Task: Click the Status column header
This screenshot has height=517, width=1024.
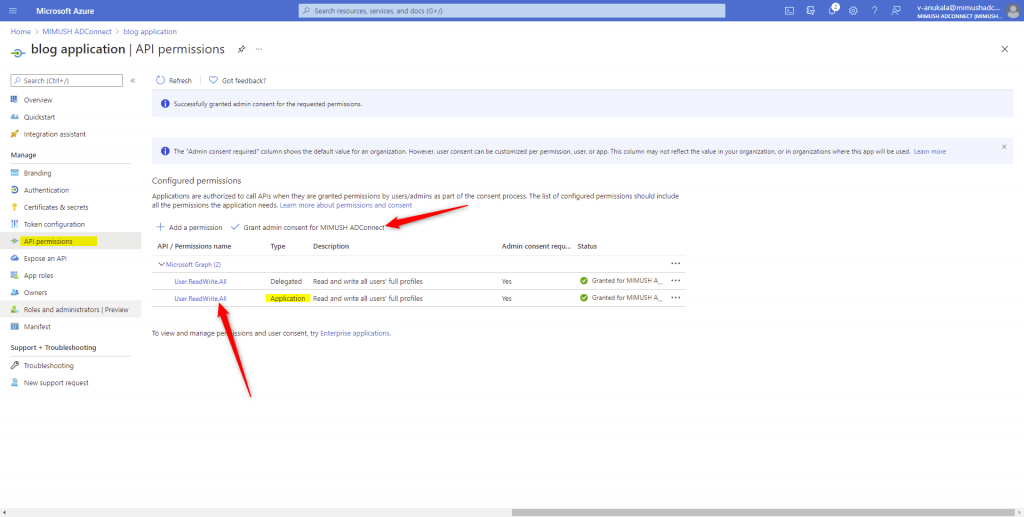Action: (x=587, y=246)
